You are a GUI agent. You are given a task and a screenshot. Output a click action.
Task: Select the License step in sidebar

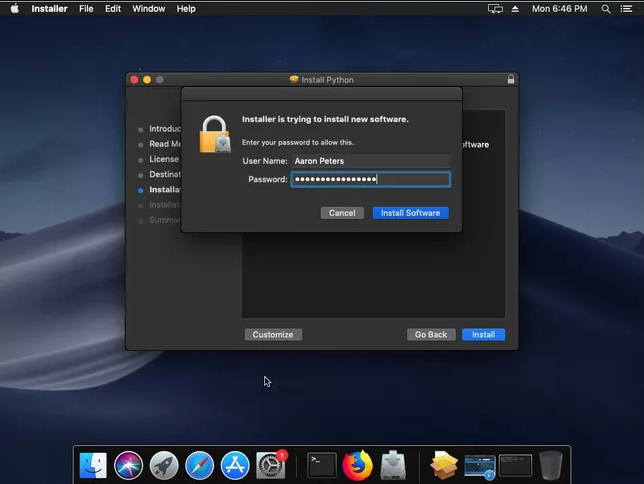click(x=163, y=159)
